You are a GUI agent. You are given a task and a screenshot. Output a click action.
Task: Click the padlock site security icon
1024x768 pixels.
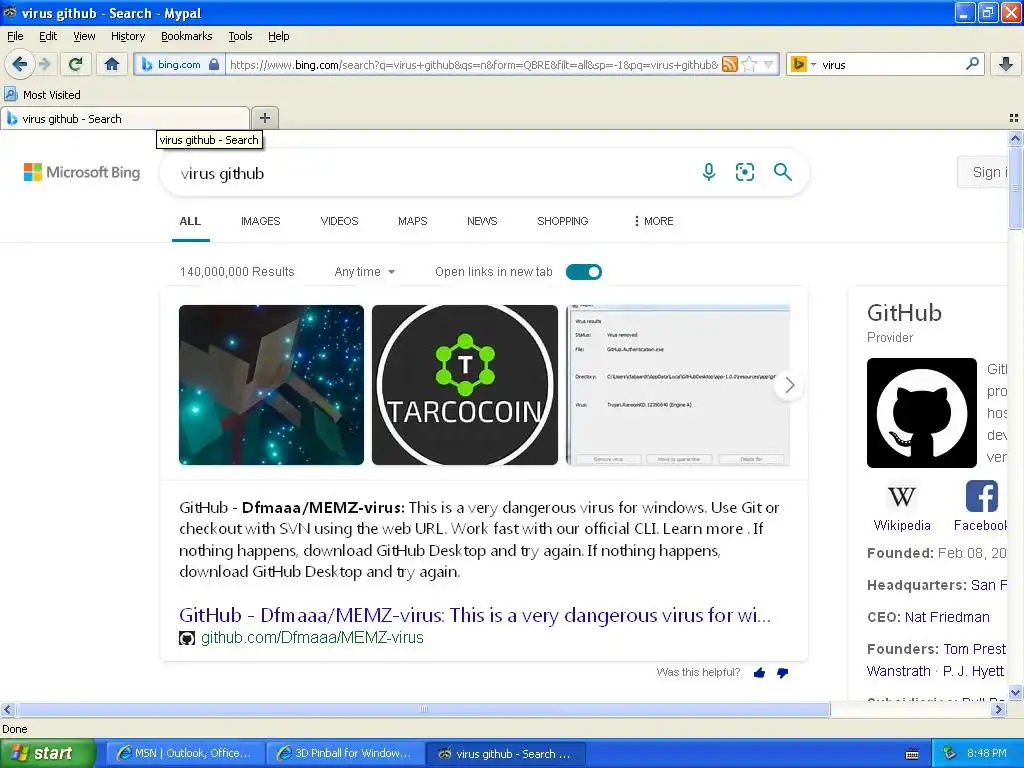coord(214,64)
